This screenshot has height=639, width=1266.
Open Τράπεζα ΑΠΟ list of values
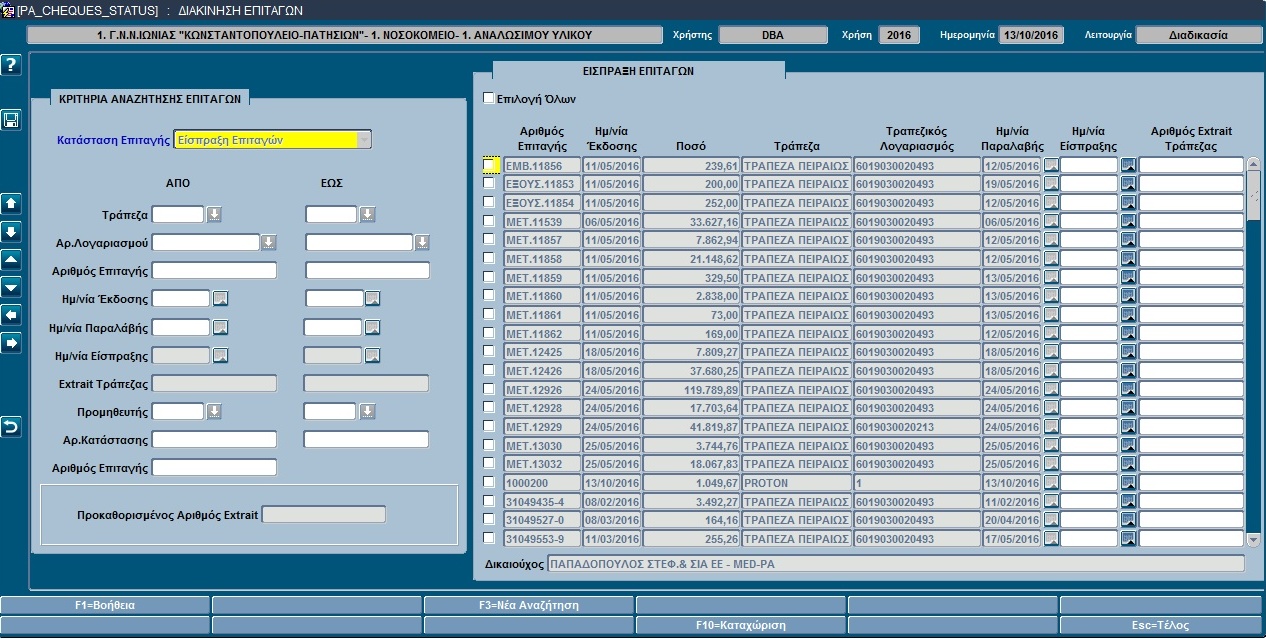214,214
